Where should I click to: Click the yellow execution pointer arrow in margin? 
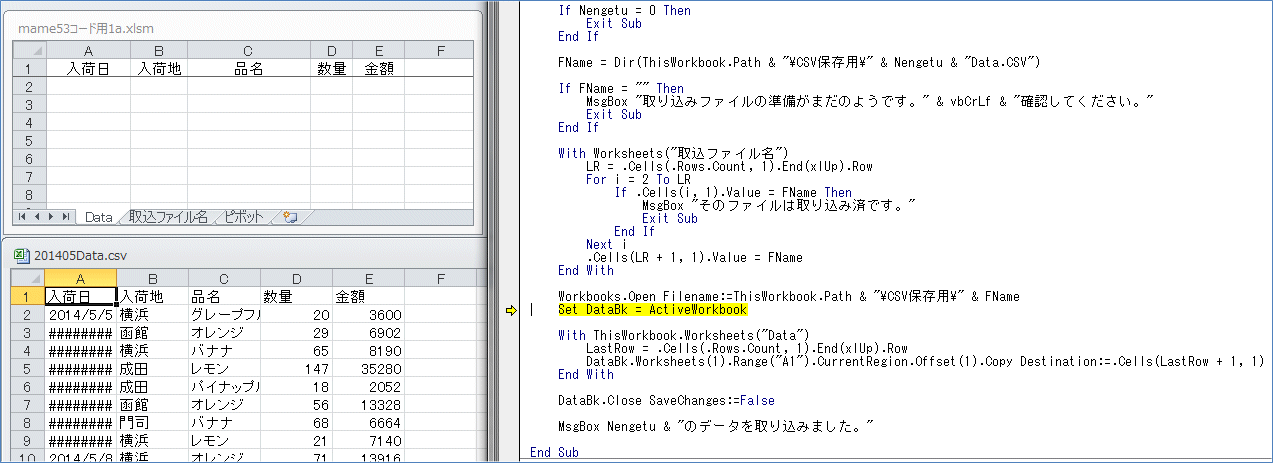click(511, 311)
